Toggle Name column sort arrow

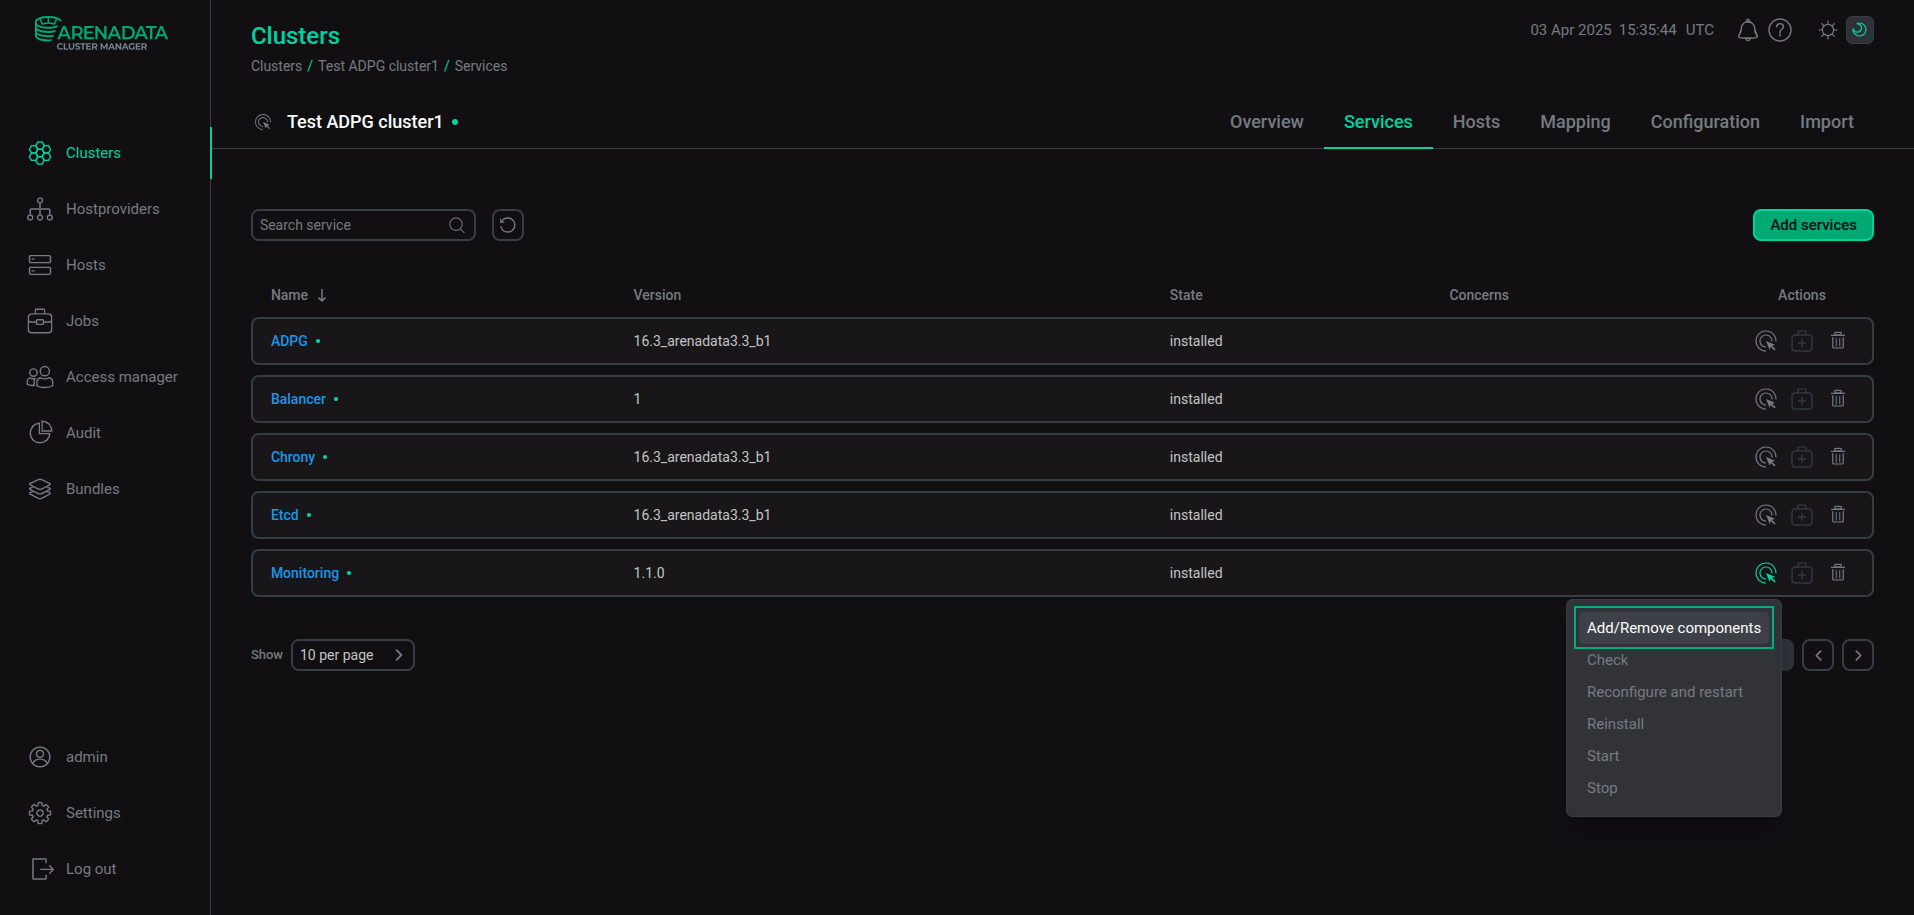coord(322,295)
